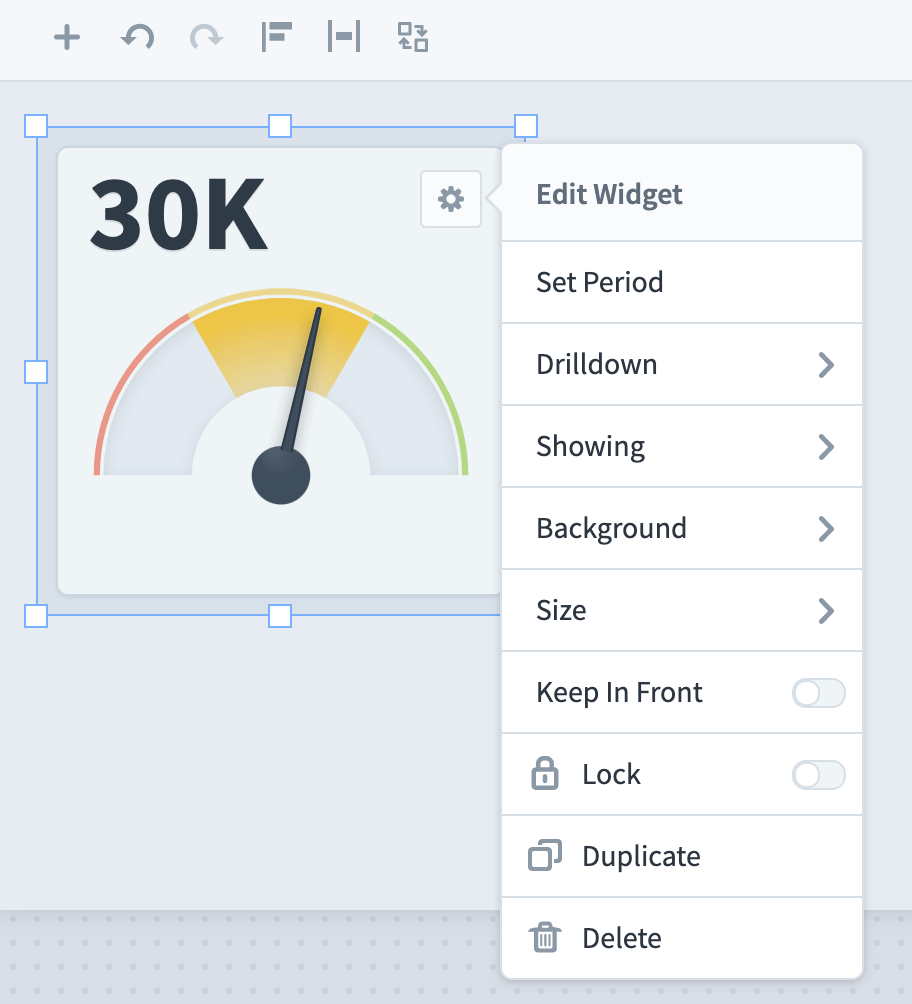The width and height of the screenshot is (912, 1004).
Task: Toggle the Keep In Front switch
Action: [818, 693]
